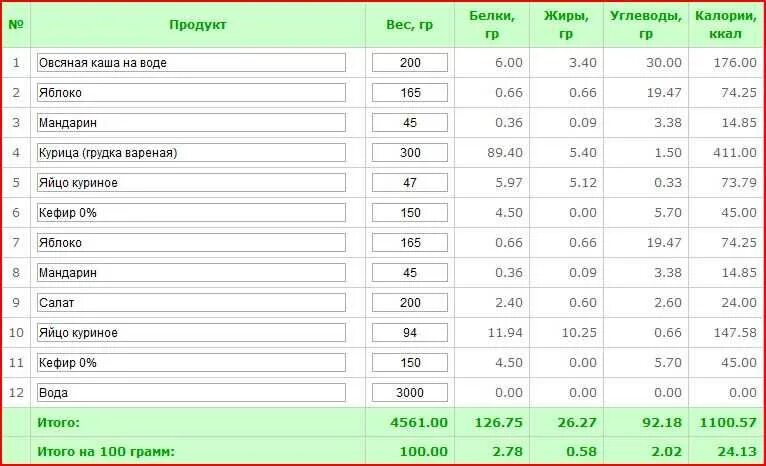Focus the 'Салат' product field

tap(191, 303)
